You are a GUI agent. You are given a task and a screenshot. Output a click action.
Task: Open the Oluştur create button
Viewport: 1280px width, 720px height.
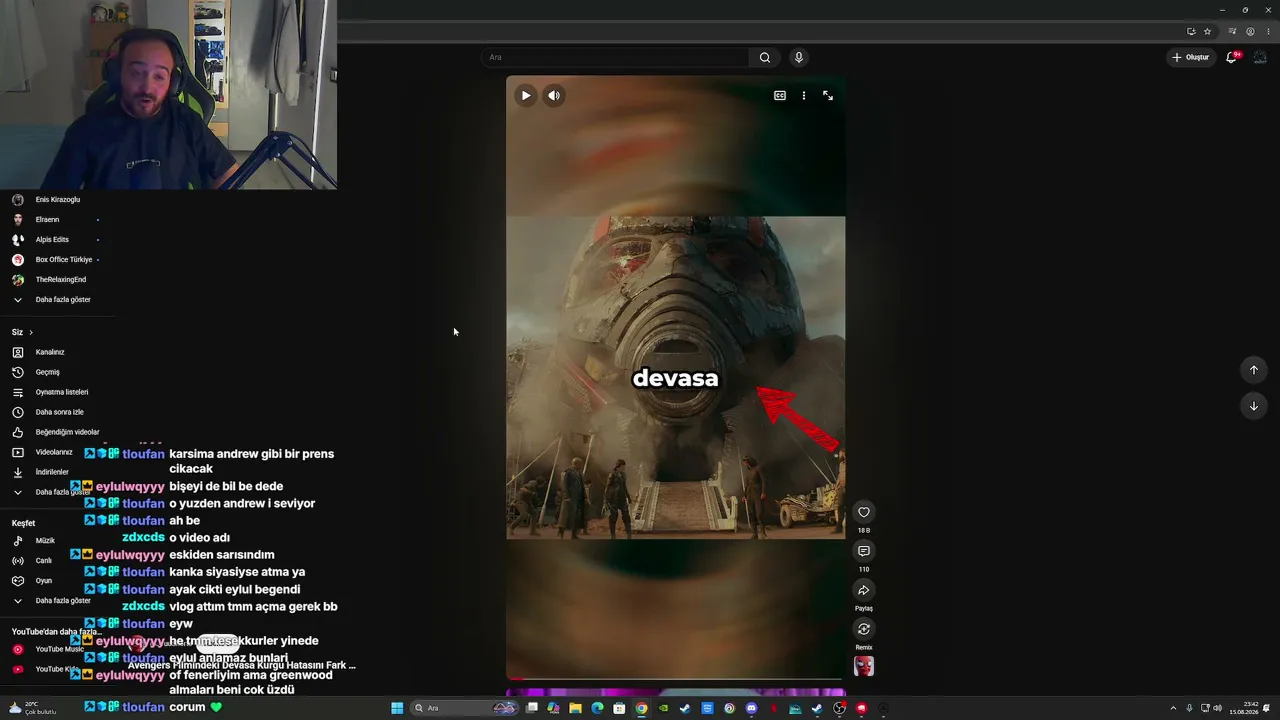(x=1191, y=57)
